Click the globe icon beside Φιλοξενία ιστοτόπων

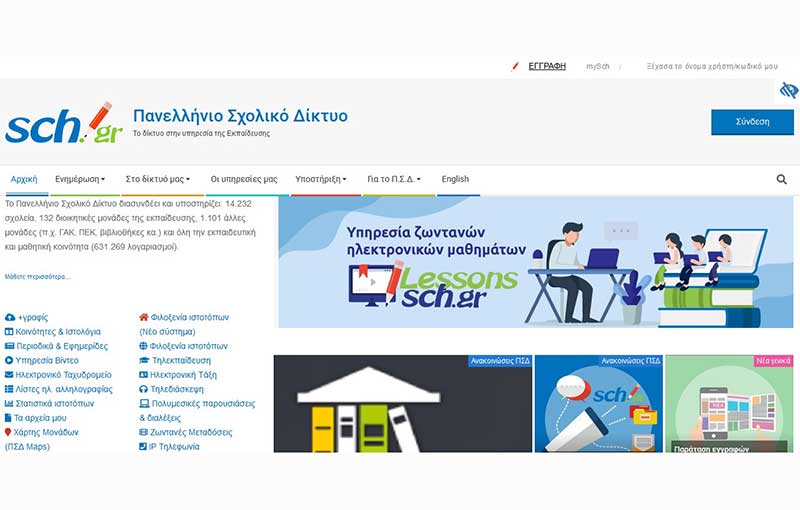point(143,346)
